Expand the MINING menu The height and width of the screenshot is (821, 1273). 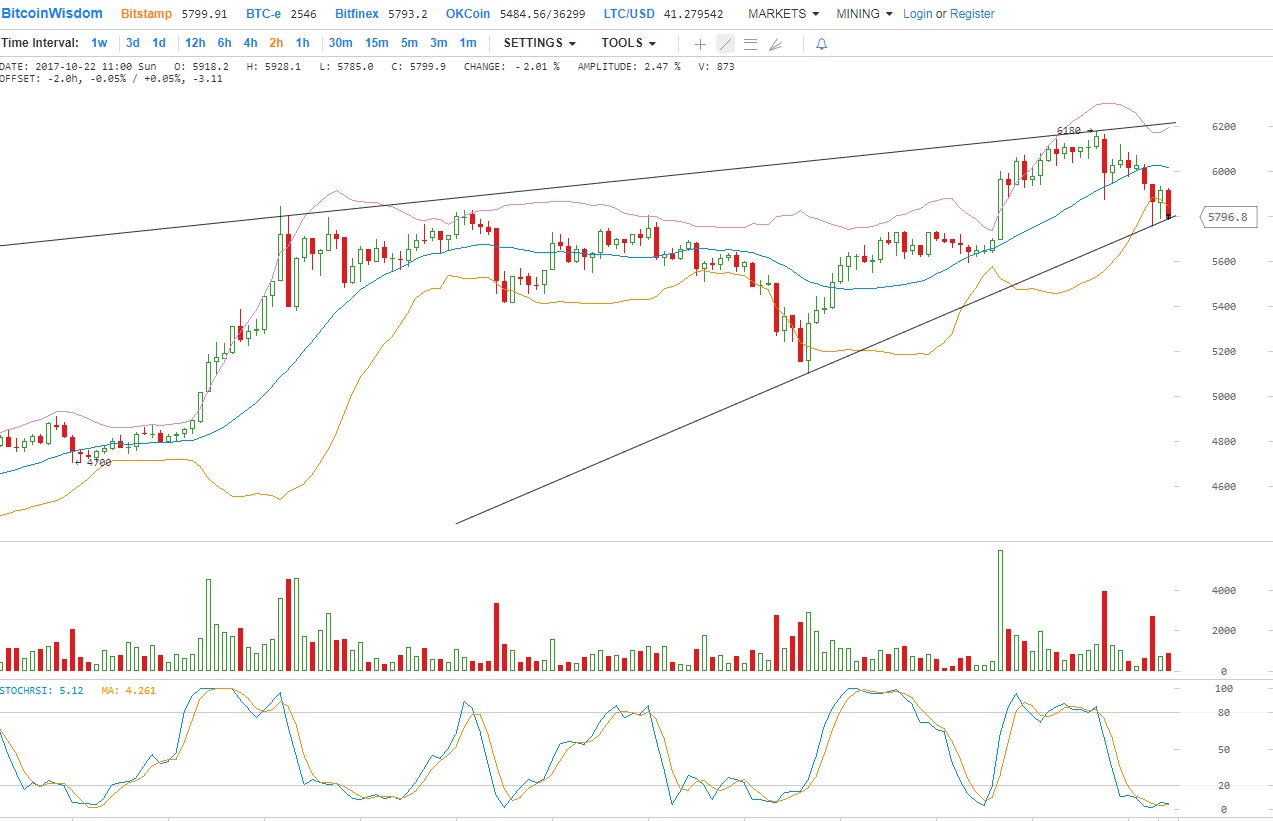pos(864,14)
